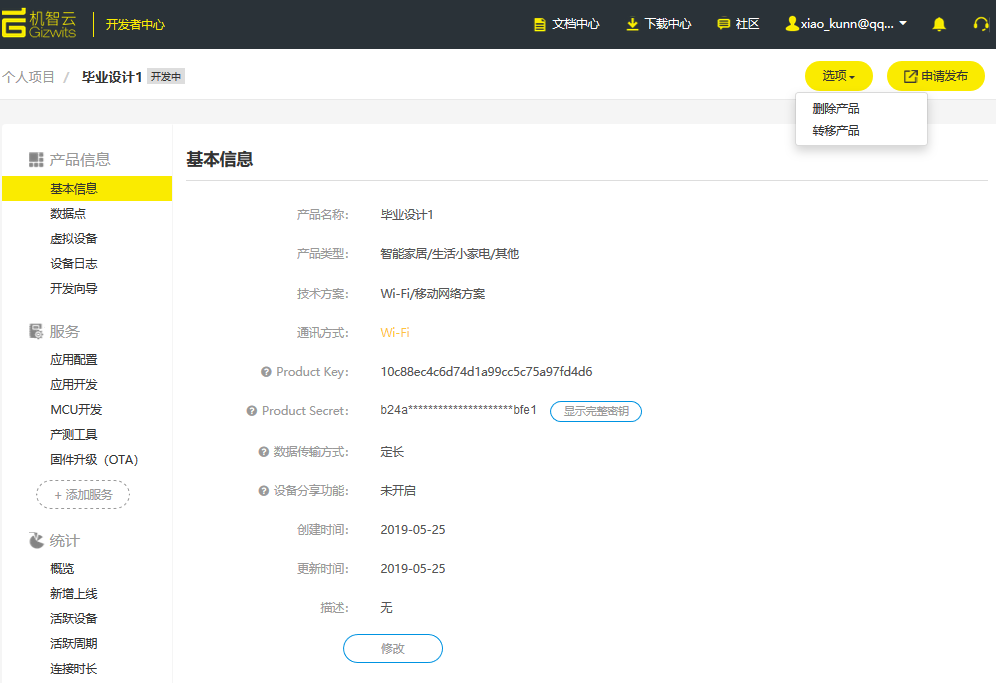Click the headset support icon
The height and width of the screenshot is (683, 996).
click(981, 24)
